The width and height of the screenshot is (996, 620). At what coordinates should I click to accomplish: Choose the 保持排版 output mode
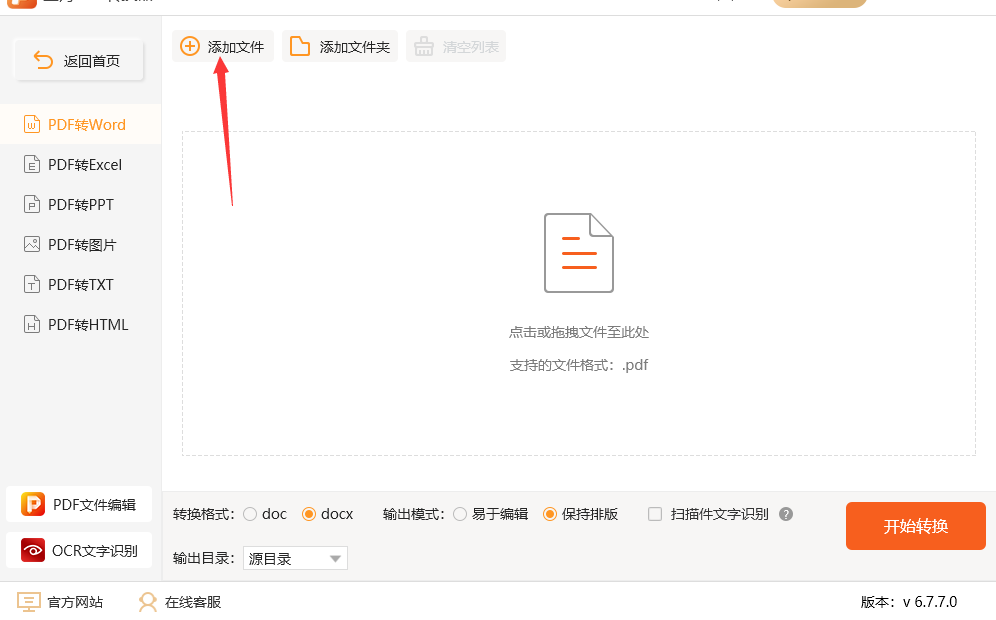(549, 514)
